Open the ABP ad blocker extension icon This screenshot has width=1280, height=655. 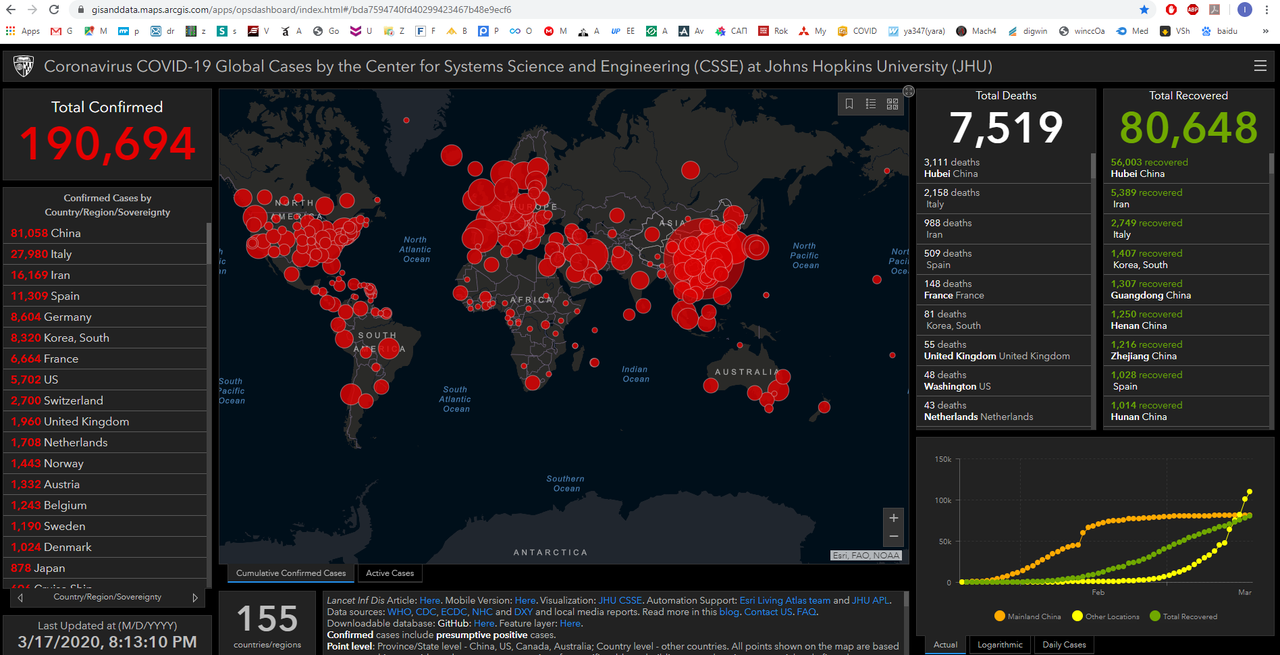[x=1193, y=9]
